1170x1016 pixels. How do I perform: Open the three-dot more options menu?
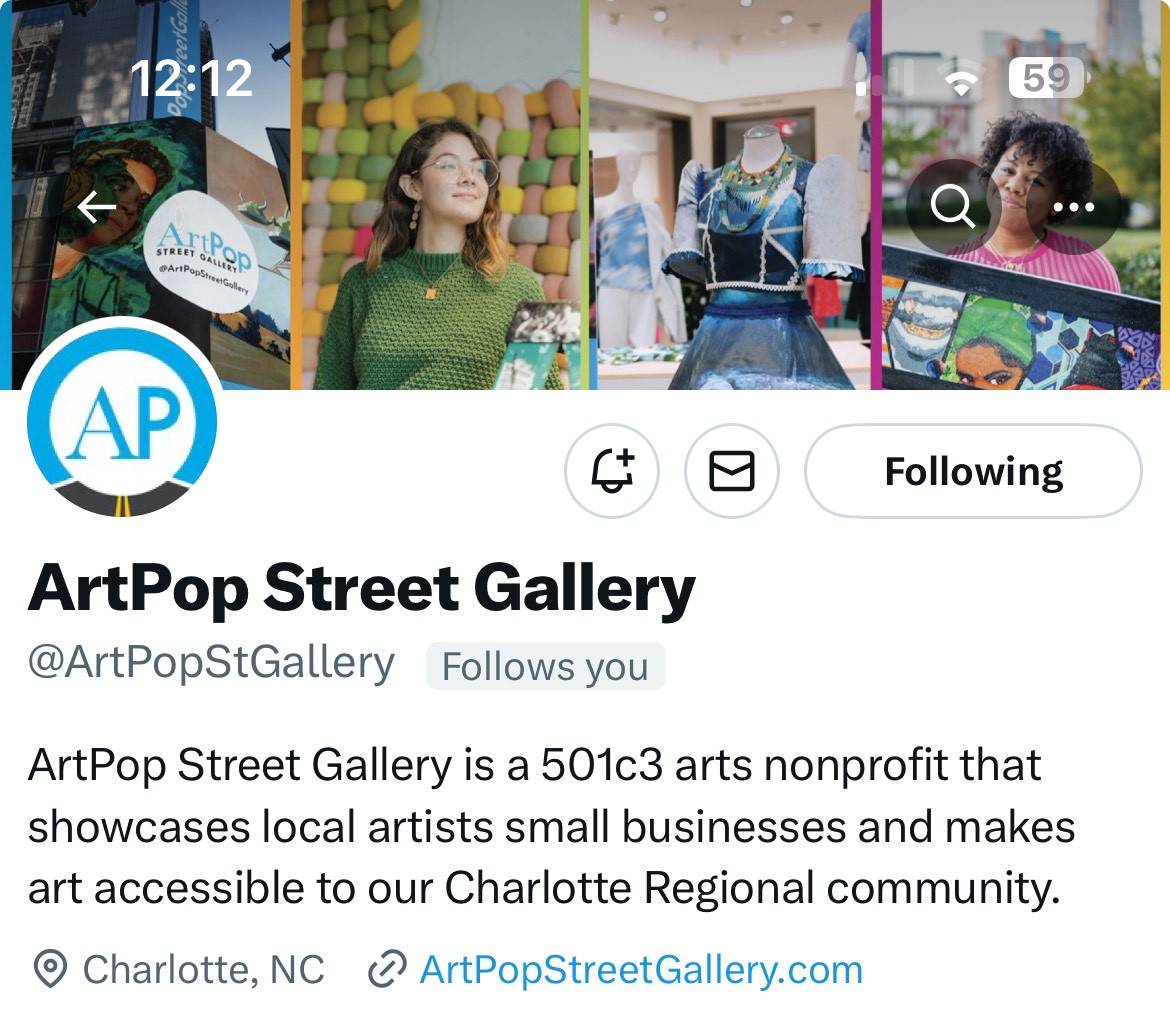1073,207
